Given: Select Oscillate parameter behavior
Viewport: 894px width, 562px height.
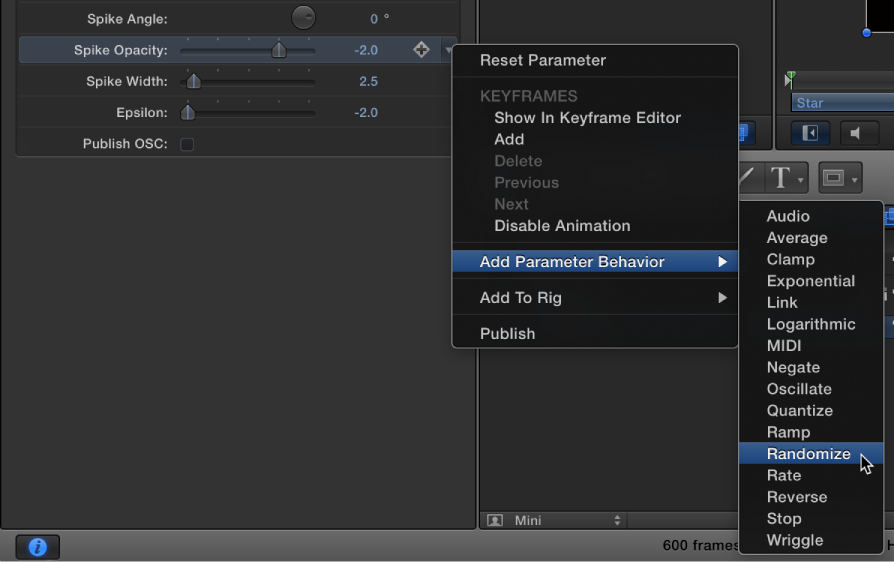Looking at the screenshot, I should [811, 389].
